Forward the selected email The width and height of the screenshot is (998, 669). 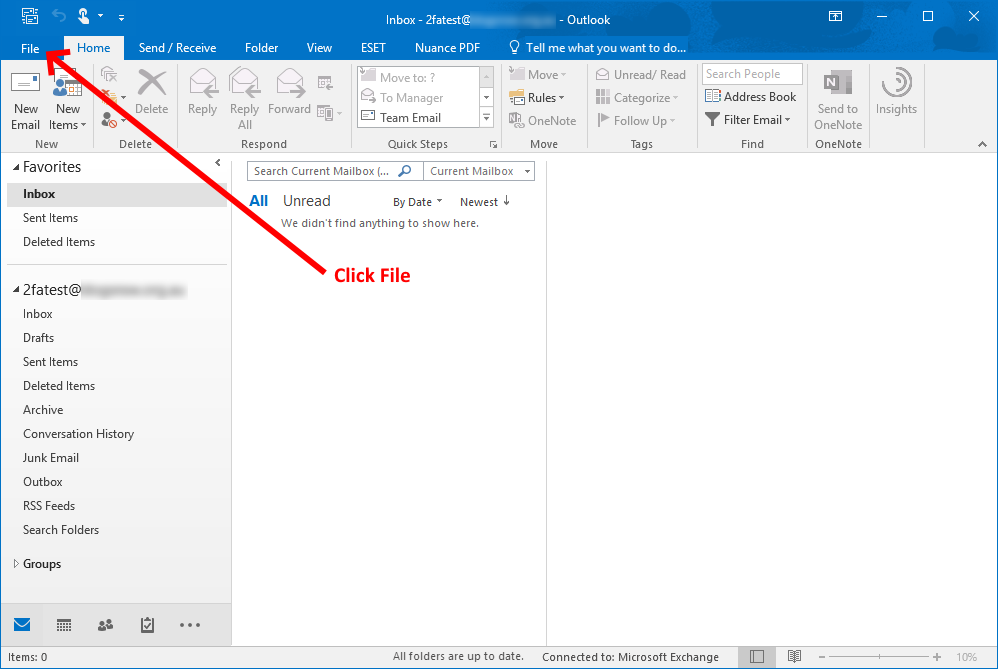point(290,93)
